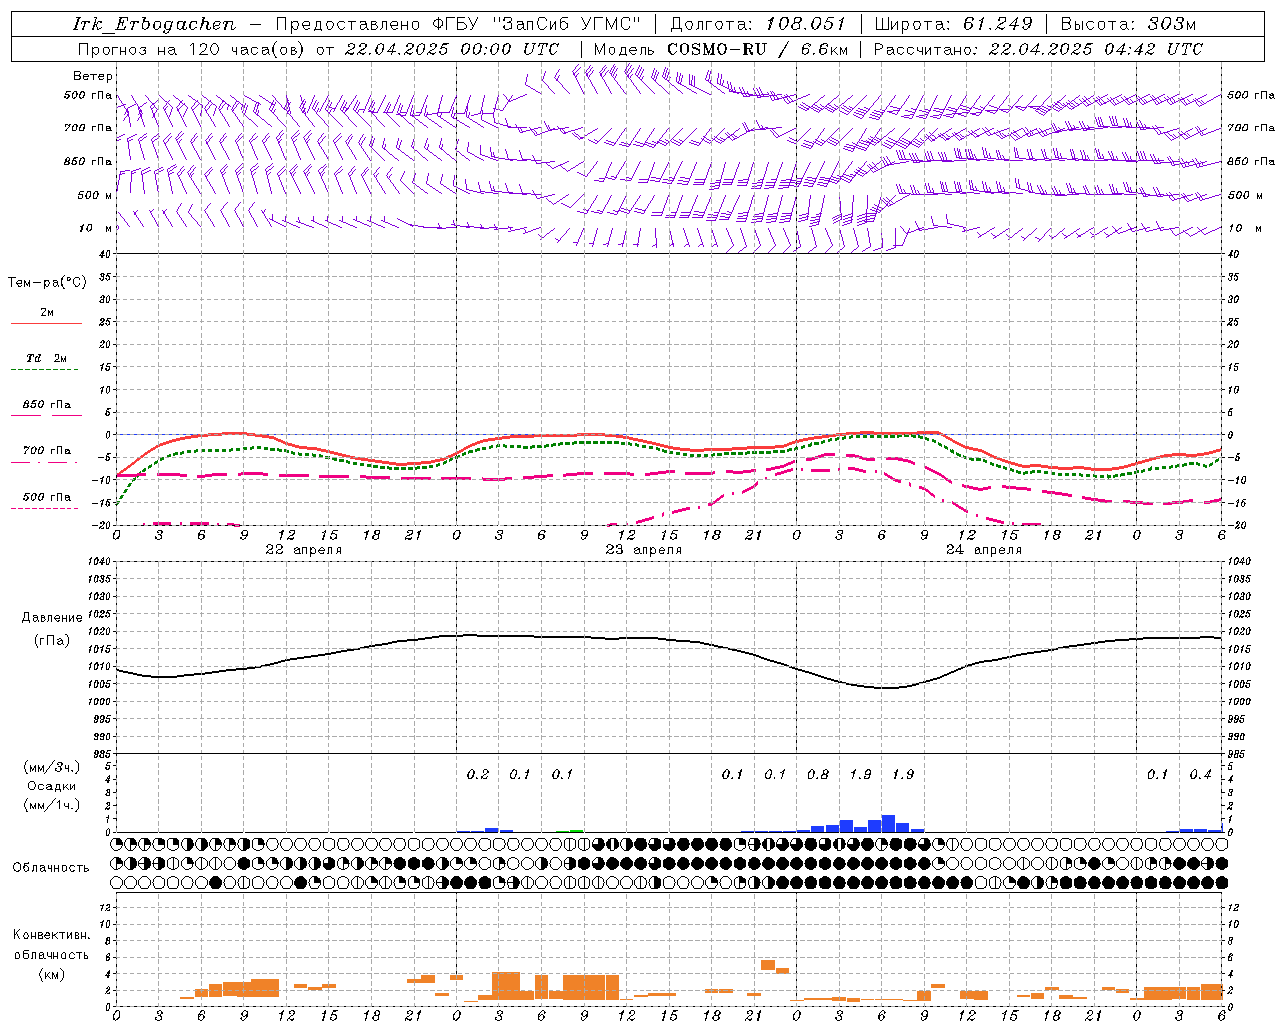
Task: Click the Облачность panel label
Action: tap(51, 867)
